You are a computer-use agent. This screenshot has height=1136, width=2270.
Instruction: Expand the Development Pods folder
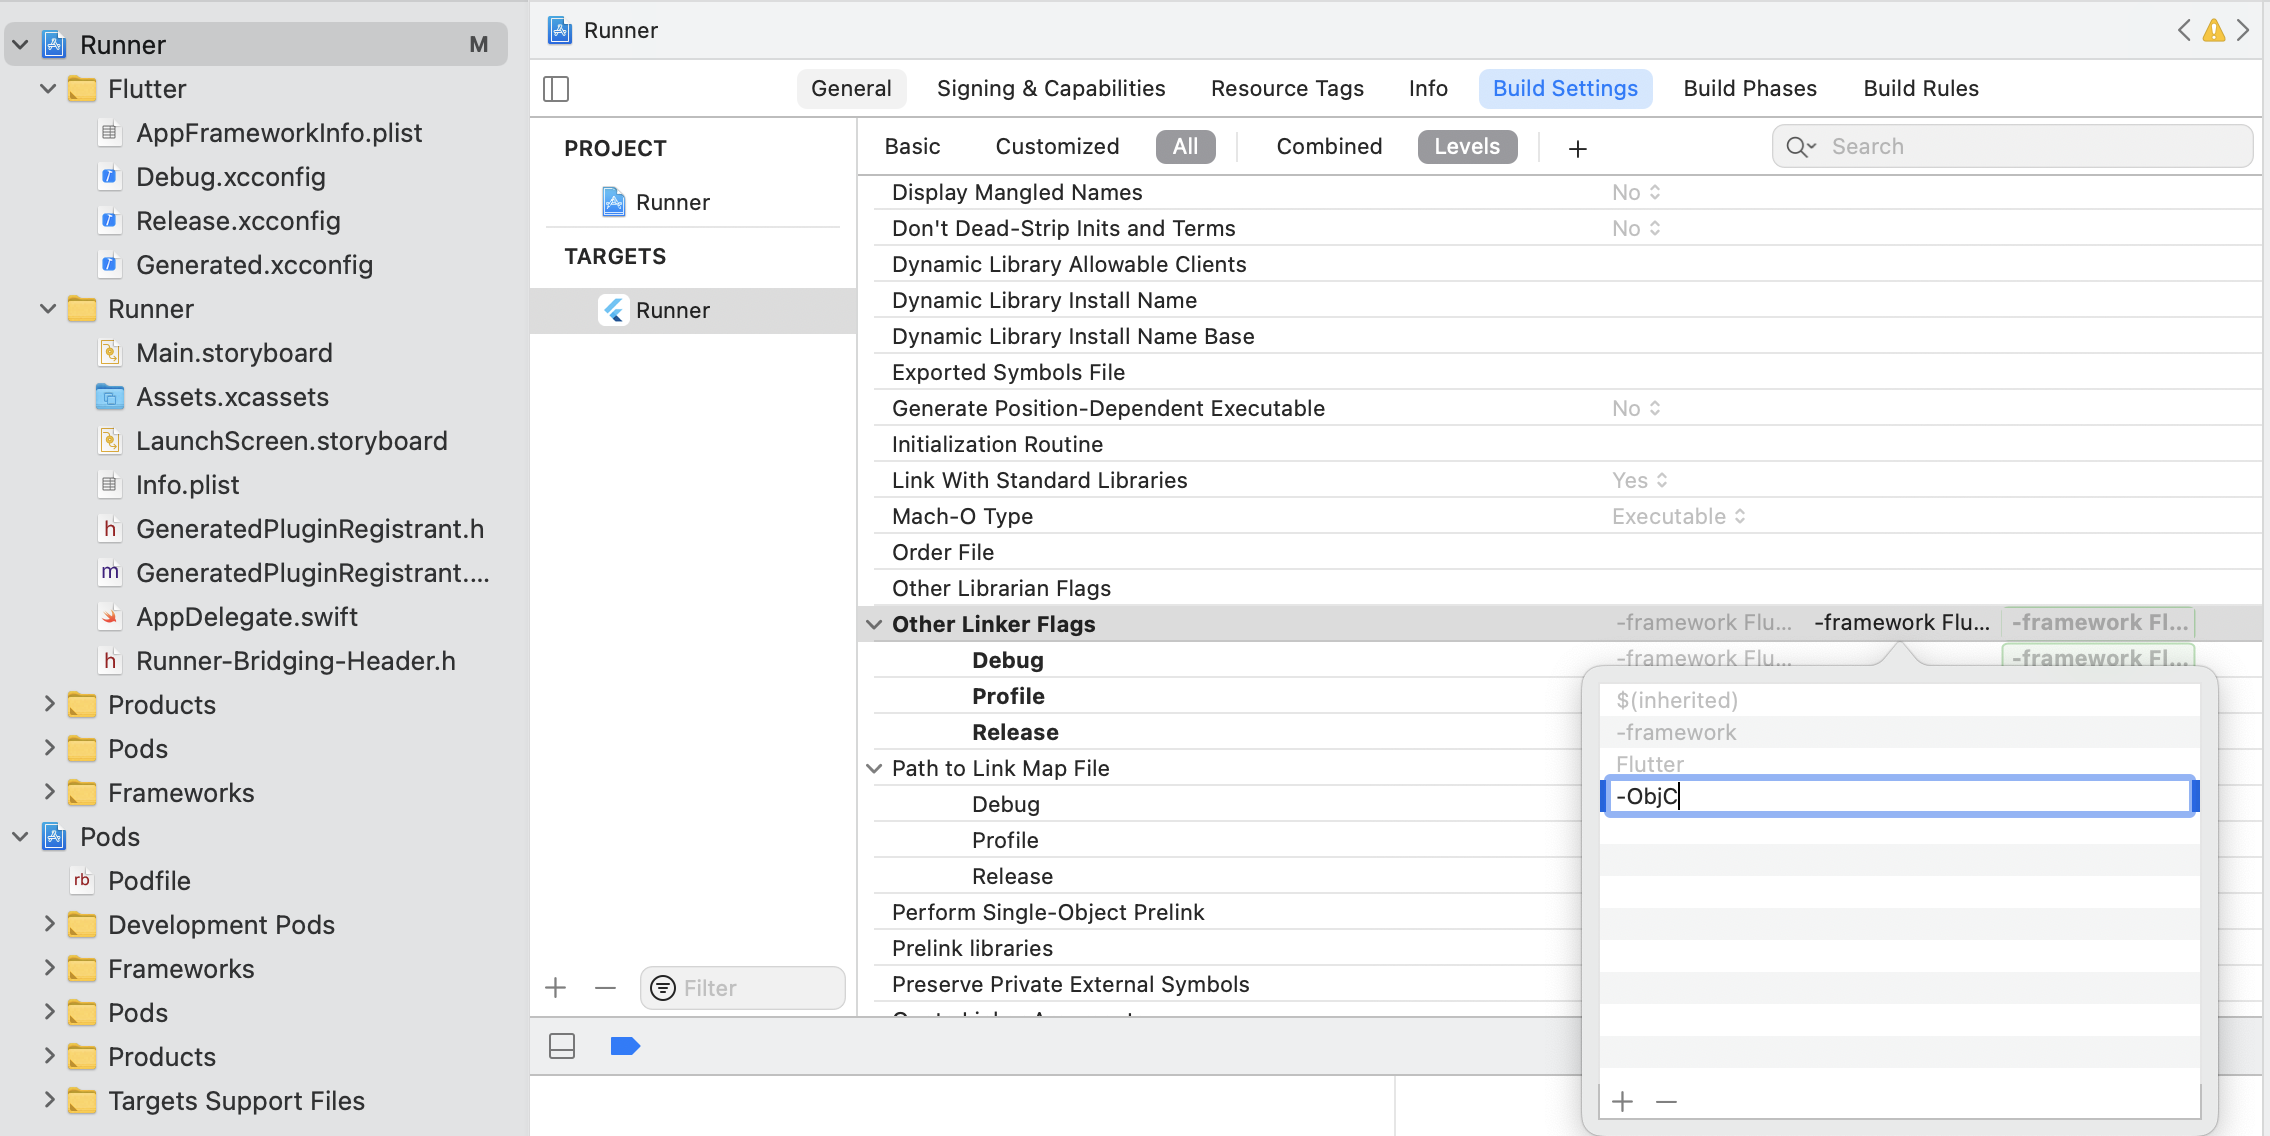(x=49, y=924)
